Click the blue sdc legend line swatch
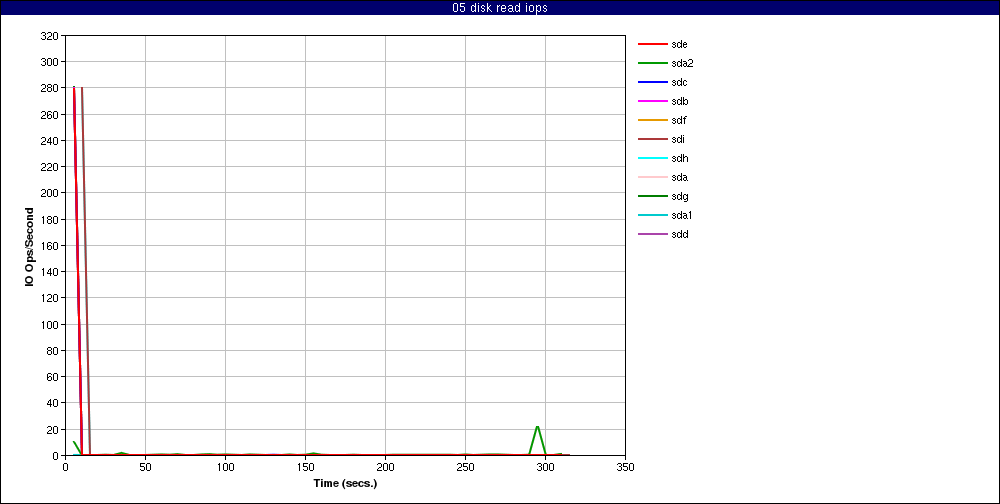The image size is (1000, 504). pyautogui.click(x=652, y=82)
